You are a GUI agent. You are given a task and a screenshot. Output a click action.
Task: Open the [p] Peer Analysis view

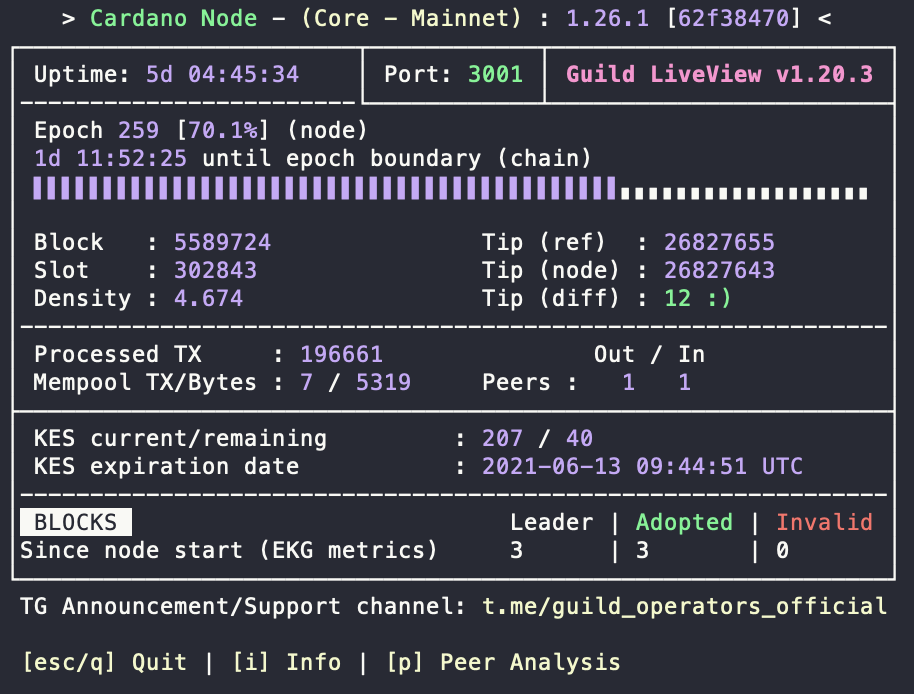504,663
